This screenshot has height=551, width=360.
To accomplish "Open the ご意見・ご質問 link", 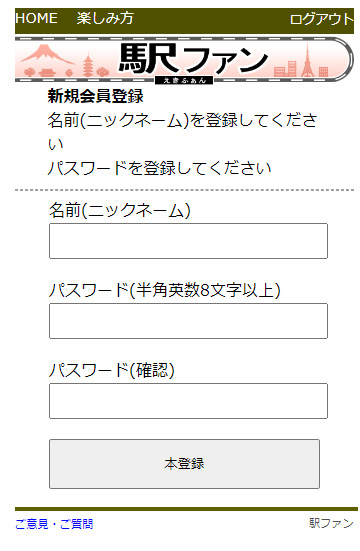I will pos(54,524).
